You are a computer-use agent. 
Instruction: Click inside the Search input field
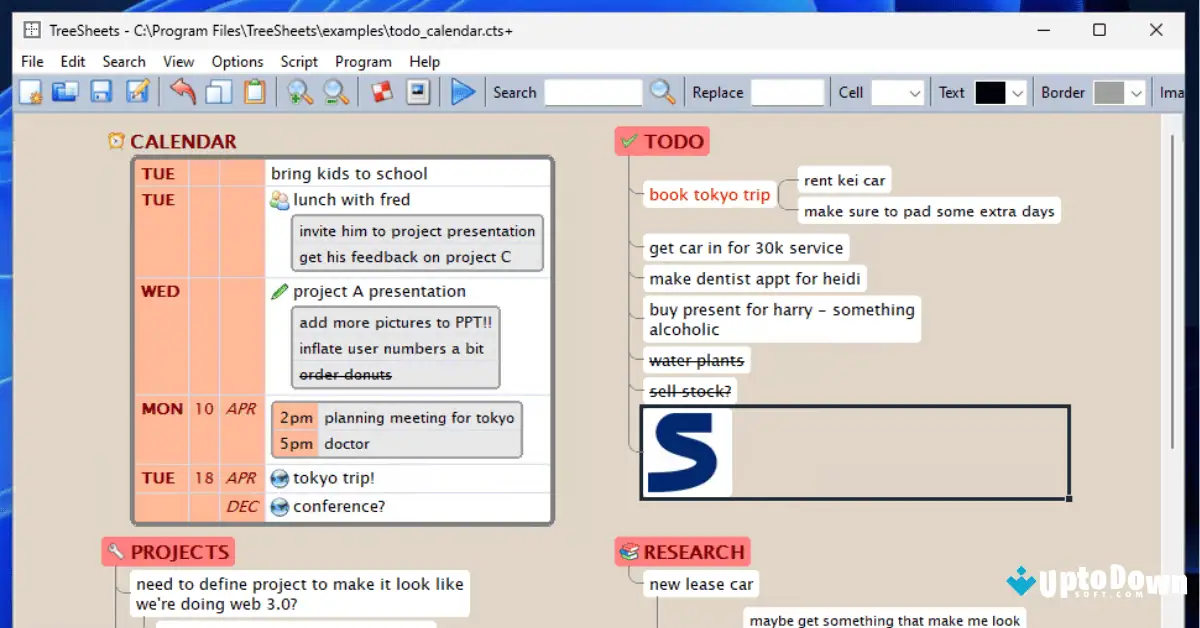click(x=595, y=92)
